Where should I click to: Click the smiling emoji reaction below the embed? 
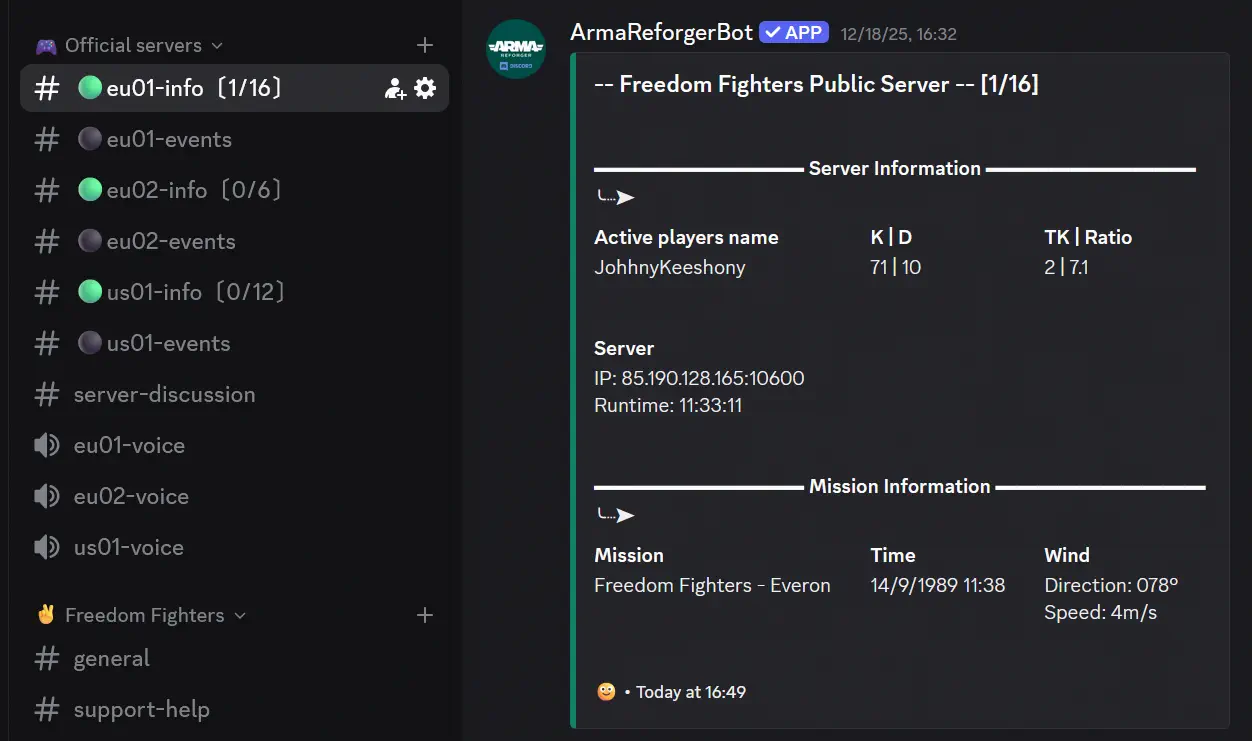[x=605, y=691]
